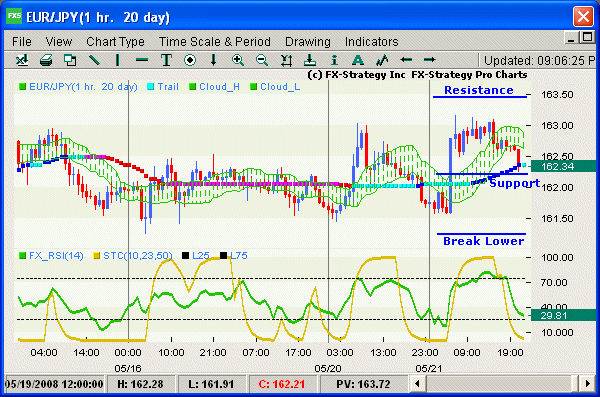Click the zoom out magnifier icon
This screenshot has width=600, height=397.
click(262, 60)
